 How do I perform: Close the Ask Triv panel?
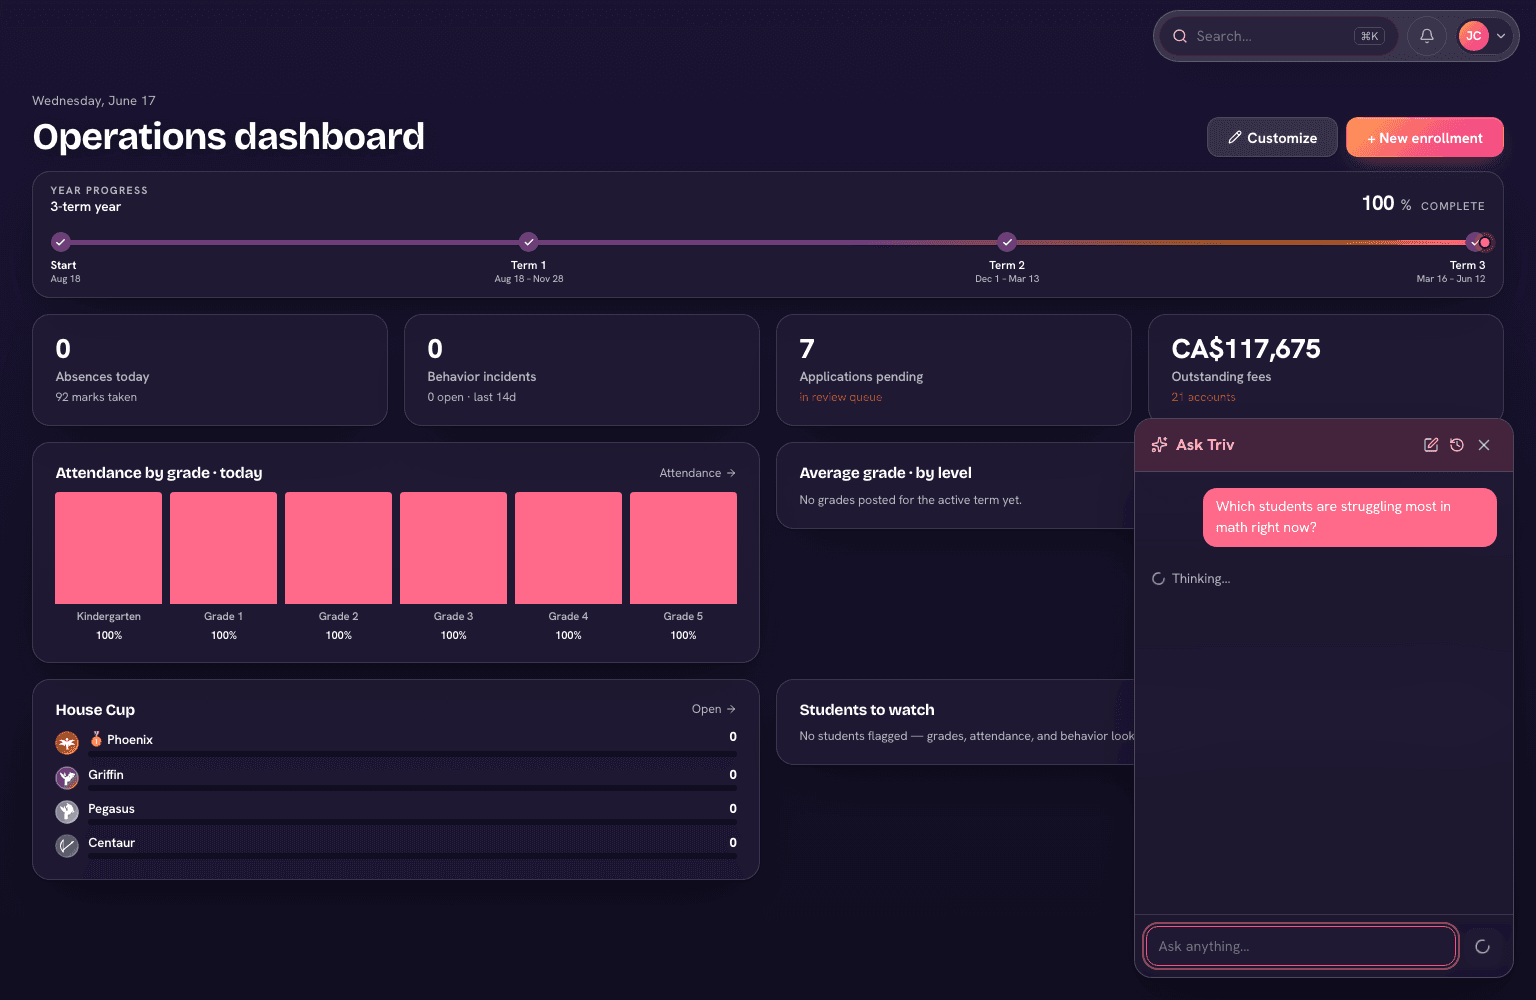click(x=1484, y=445)
